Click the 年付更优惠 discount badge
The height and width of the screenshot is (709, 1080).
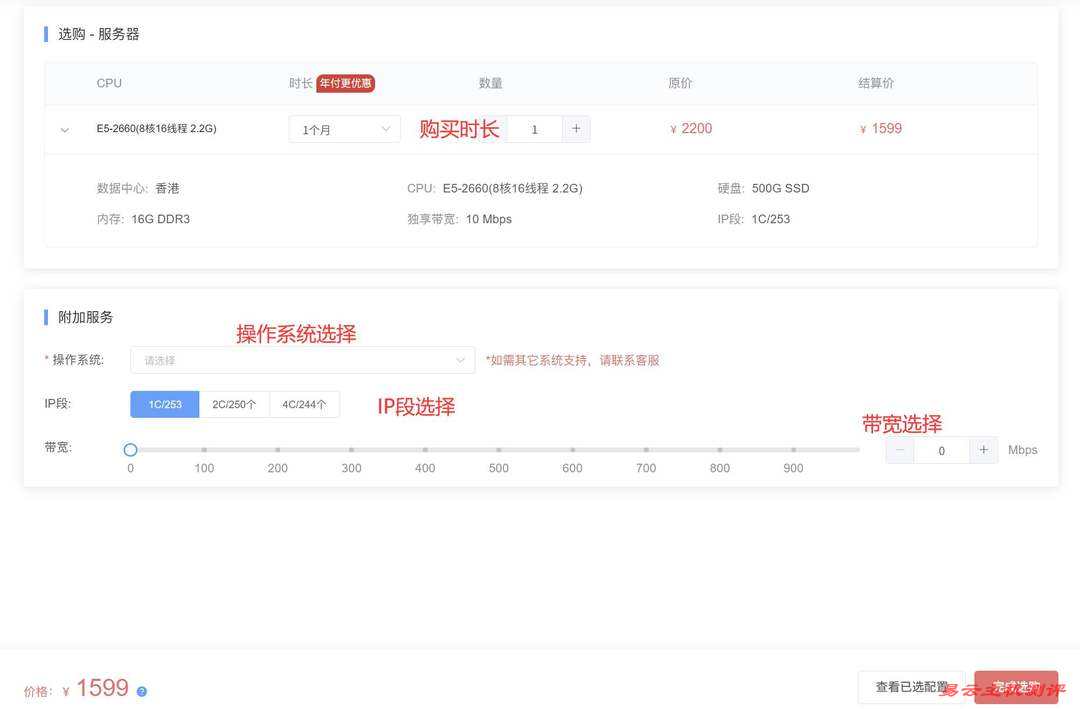click(343, 83)
